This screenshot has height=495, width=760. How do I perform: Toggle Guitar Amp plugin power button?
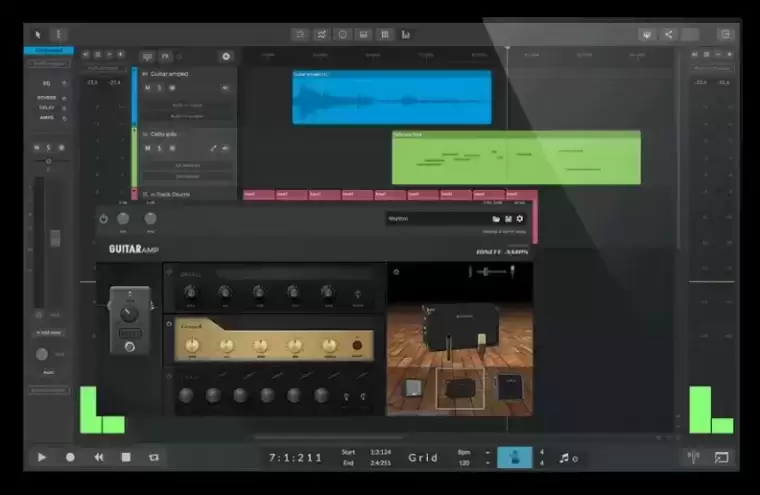(x=103, y=219)
